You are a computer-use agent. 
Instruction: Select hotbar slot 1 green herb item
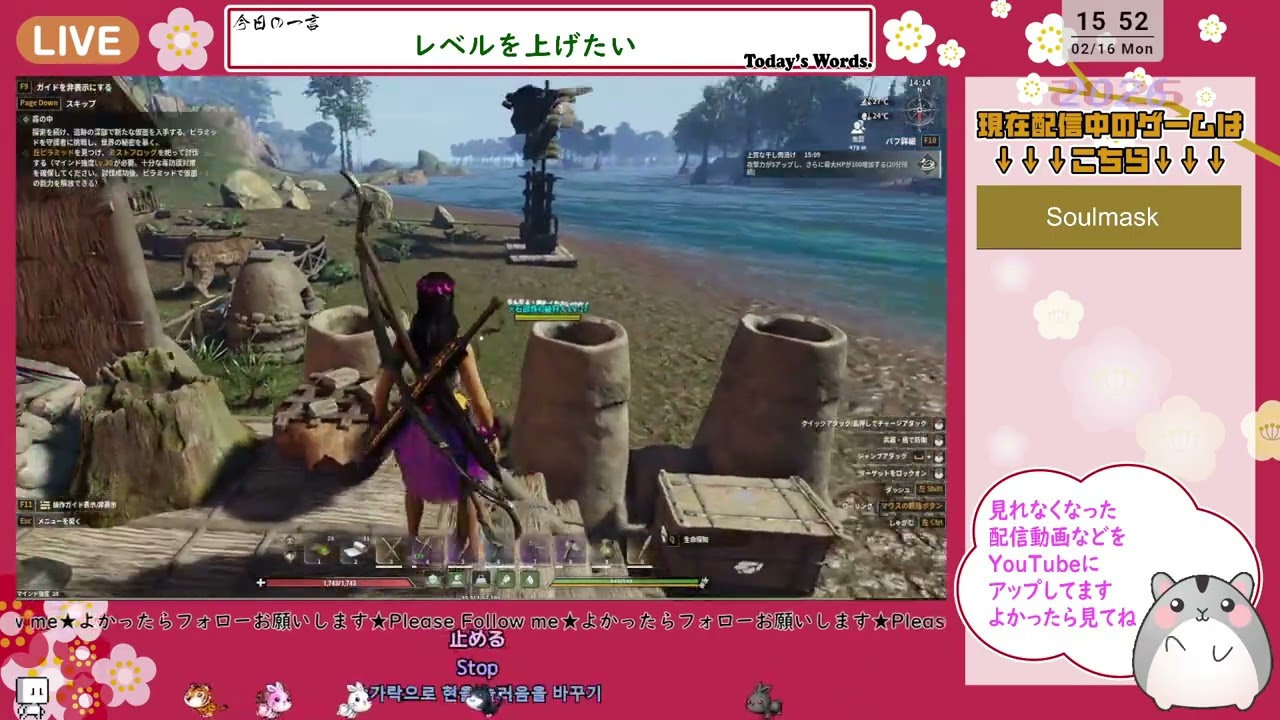coord(319,550)
